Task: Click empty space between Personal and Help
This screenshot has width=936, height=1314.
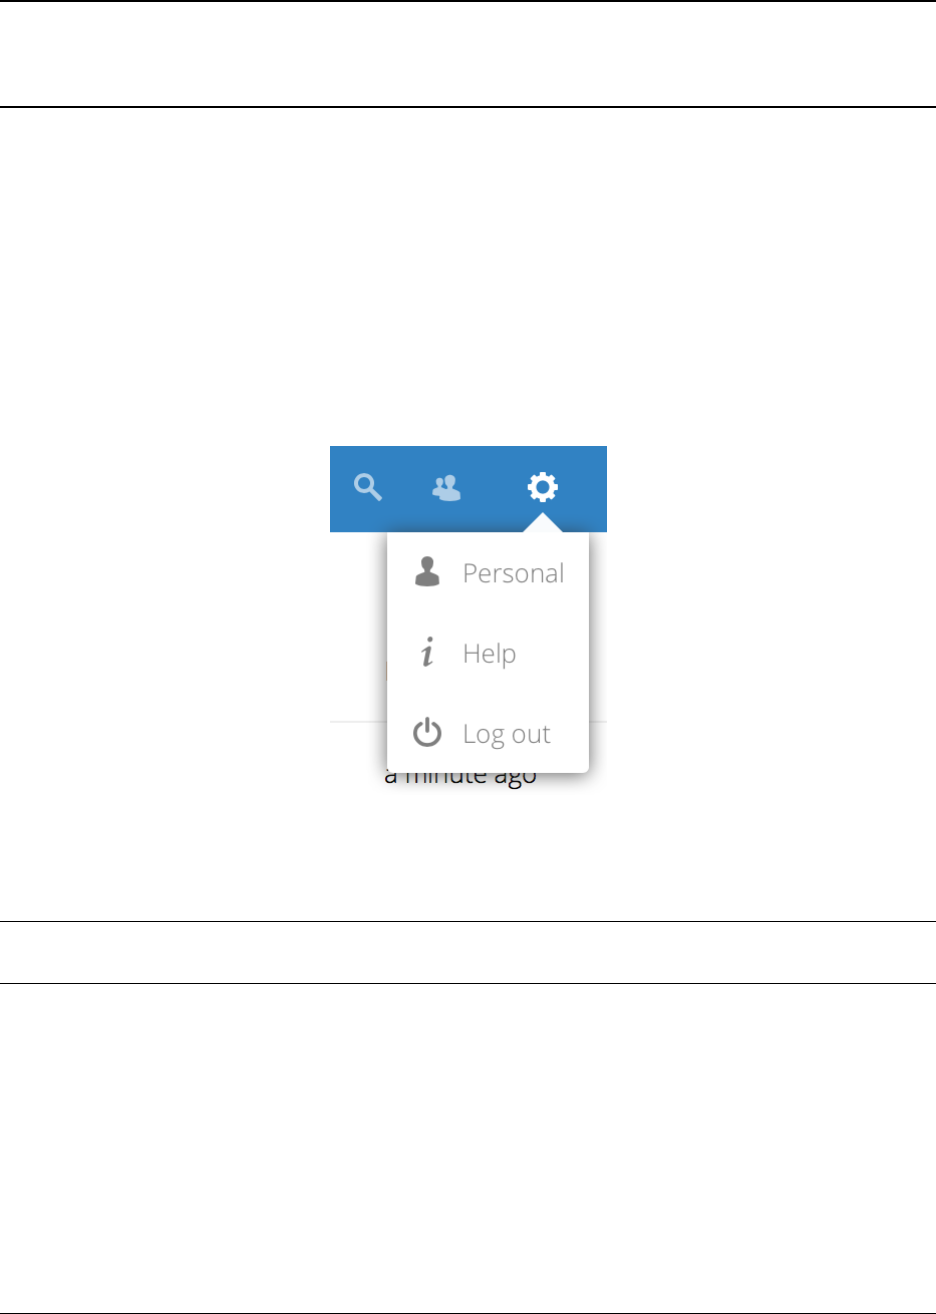Action: coord(488,613)
